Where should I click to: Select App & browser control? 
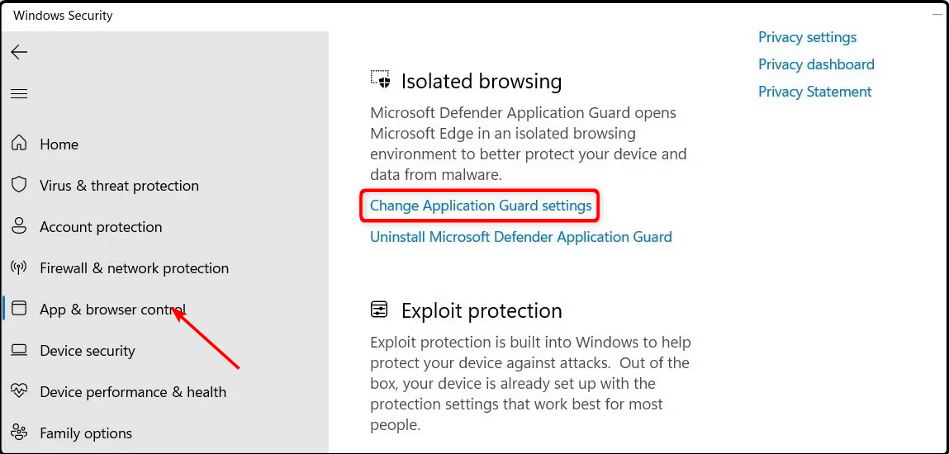[112, 310]
